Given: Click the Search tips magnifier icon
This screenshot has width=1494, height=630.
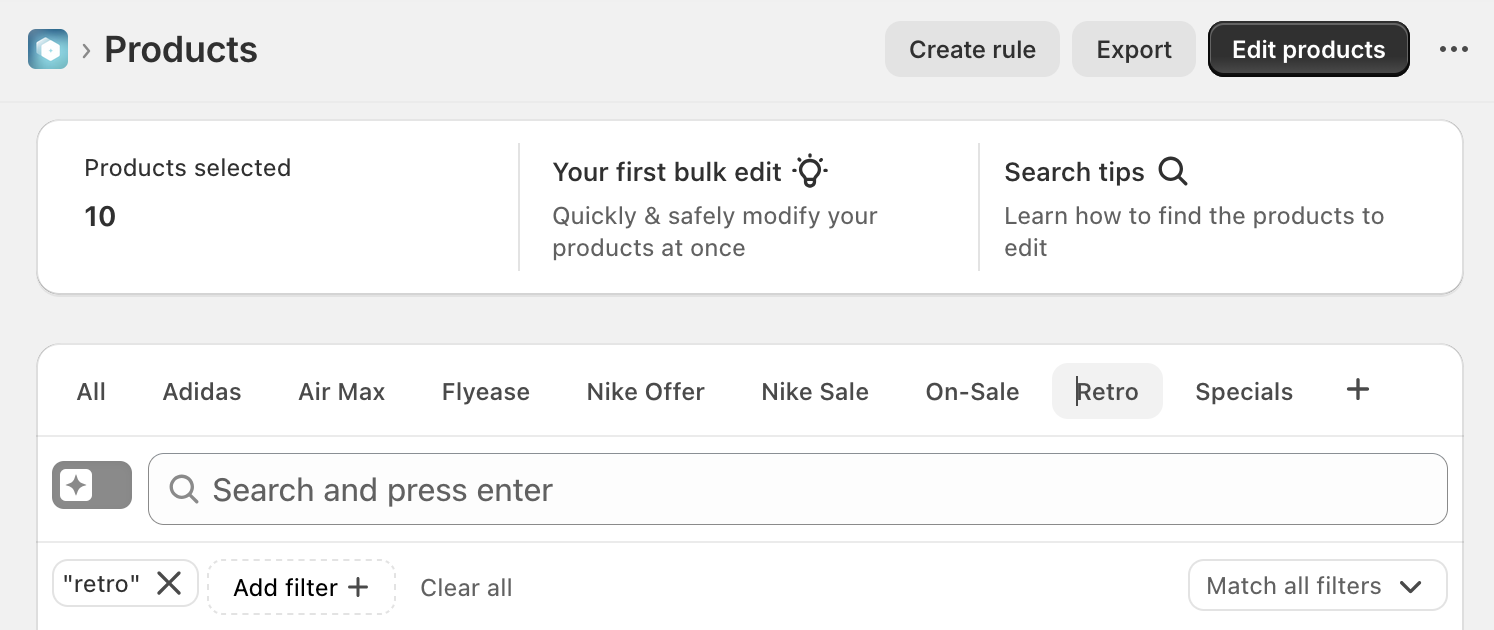Looking at the screenshot, I should tap(1173, 172).
